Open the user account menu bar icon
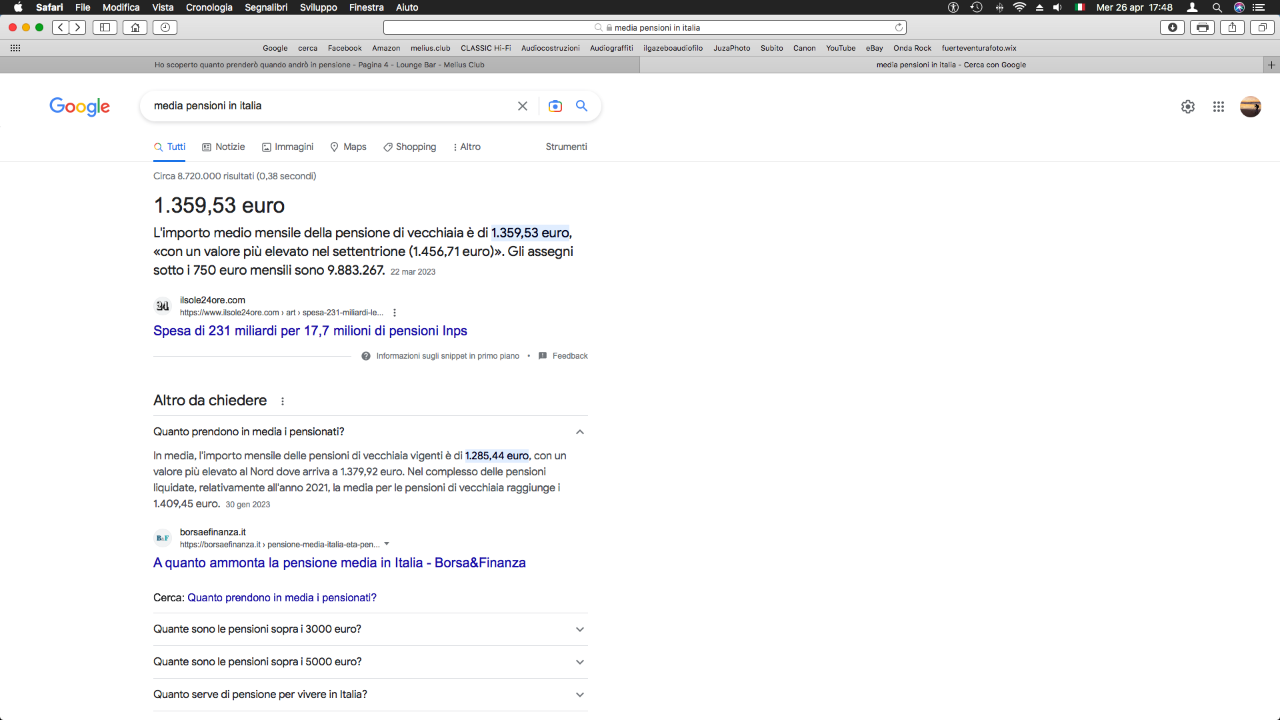Image resolution: width=1280 pixels, height=720 pixels. pos(1192,7)
